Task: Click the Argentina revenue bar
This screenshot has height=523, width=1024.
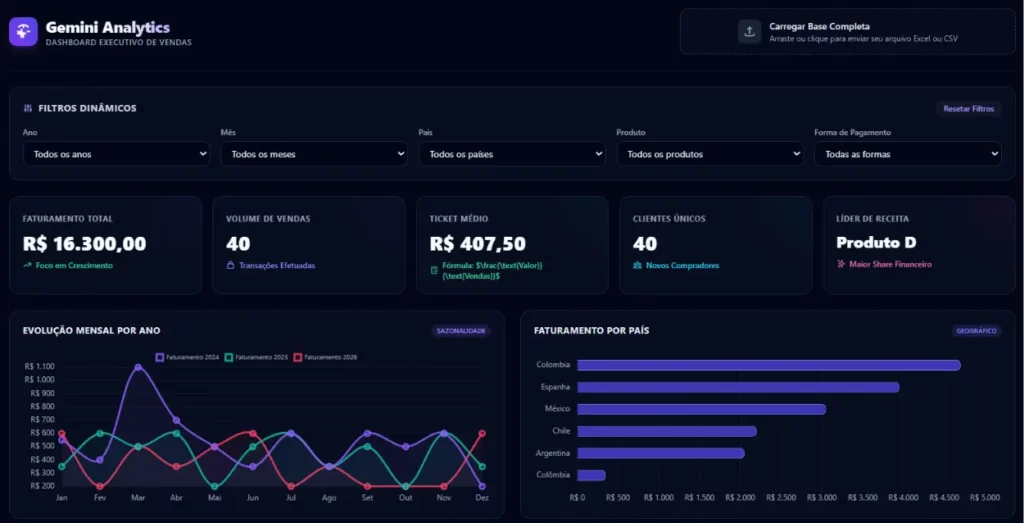Action: pyautogui.click(x=661, y=453)
